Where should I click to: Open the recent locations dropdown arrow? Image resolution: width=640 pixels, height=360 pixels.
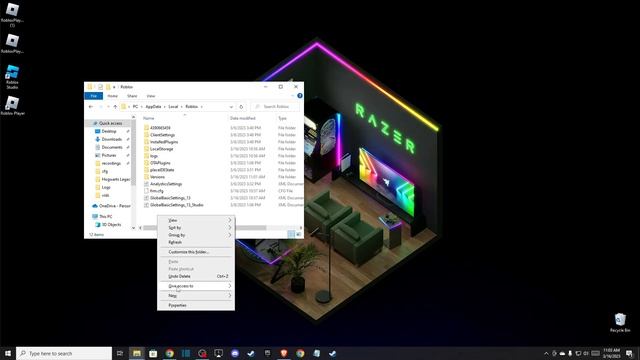tap(108, 107)
